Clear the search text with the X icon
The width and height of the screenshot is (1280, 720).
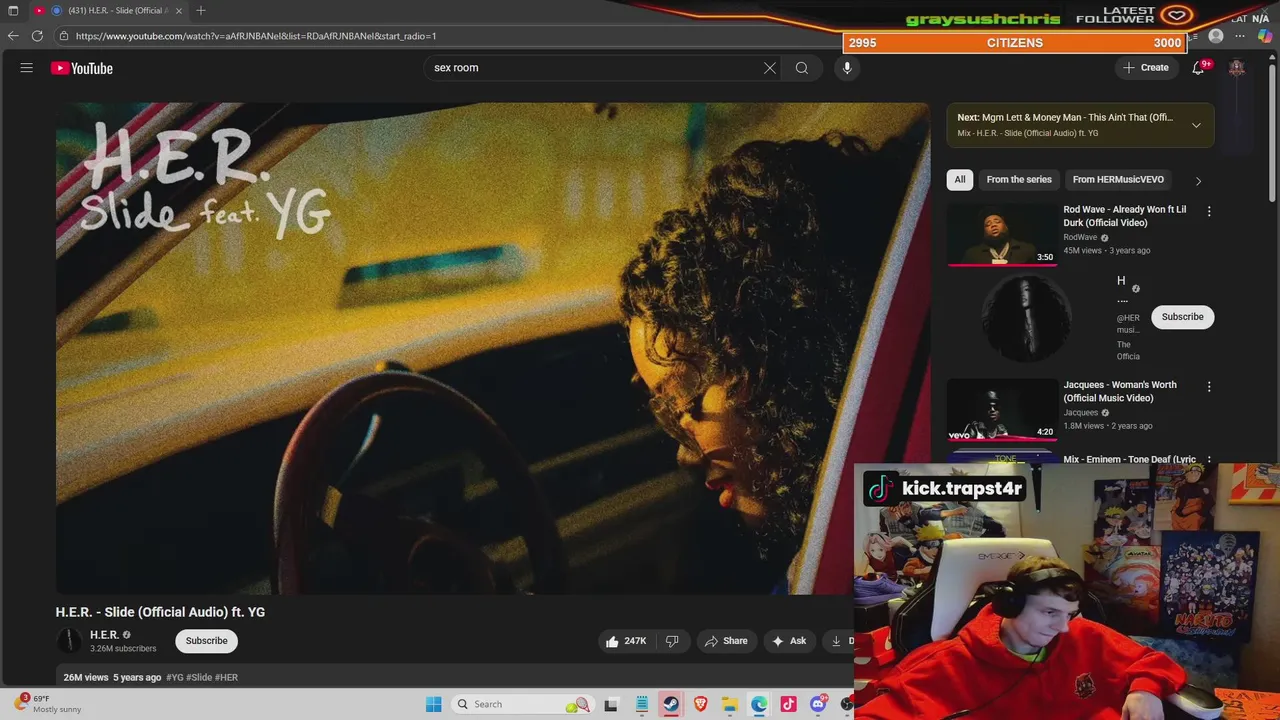770,68
